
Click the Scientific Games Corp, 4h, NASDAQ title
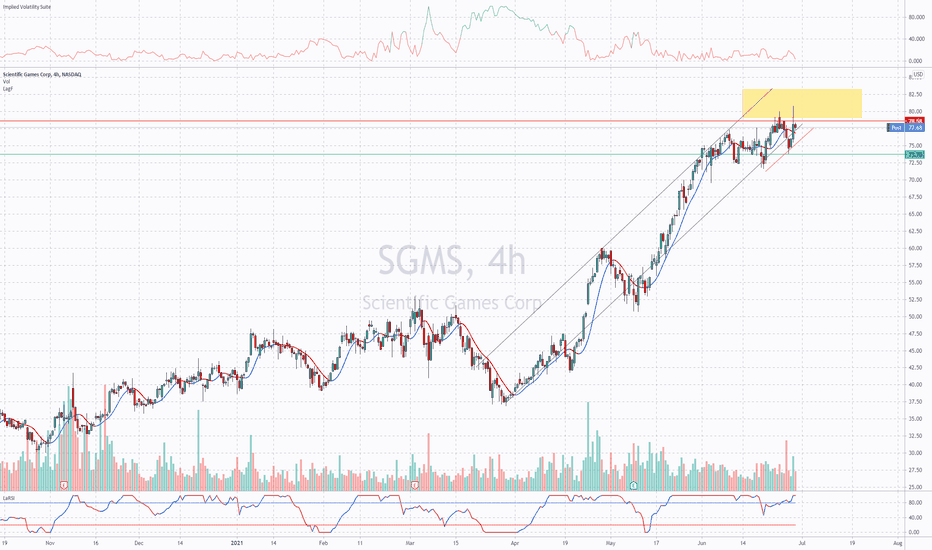[x=42, y=74]
